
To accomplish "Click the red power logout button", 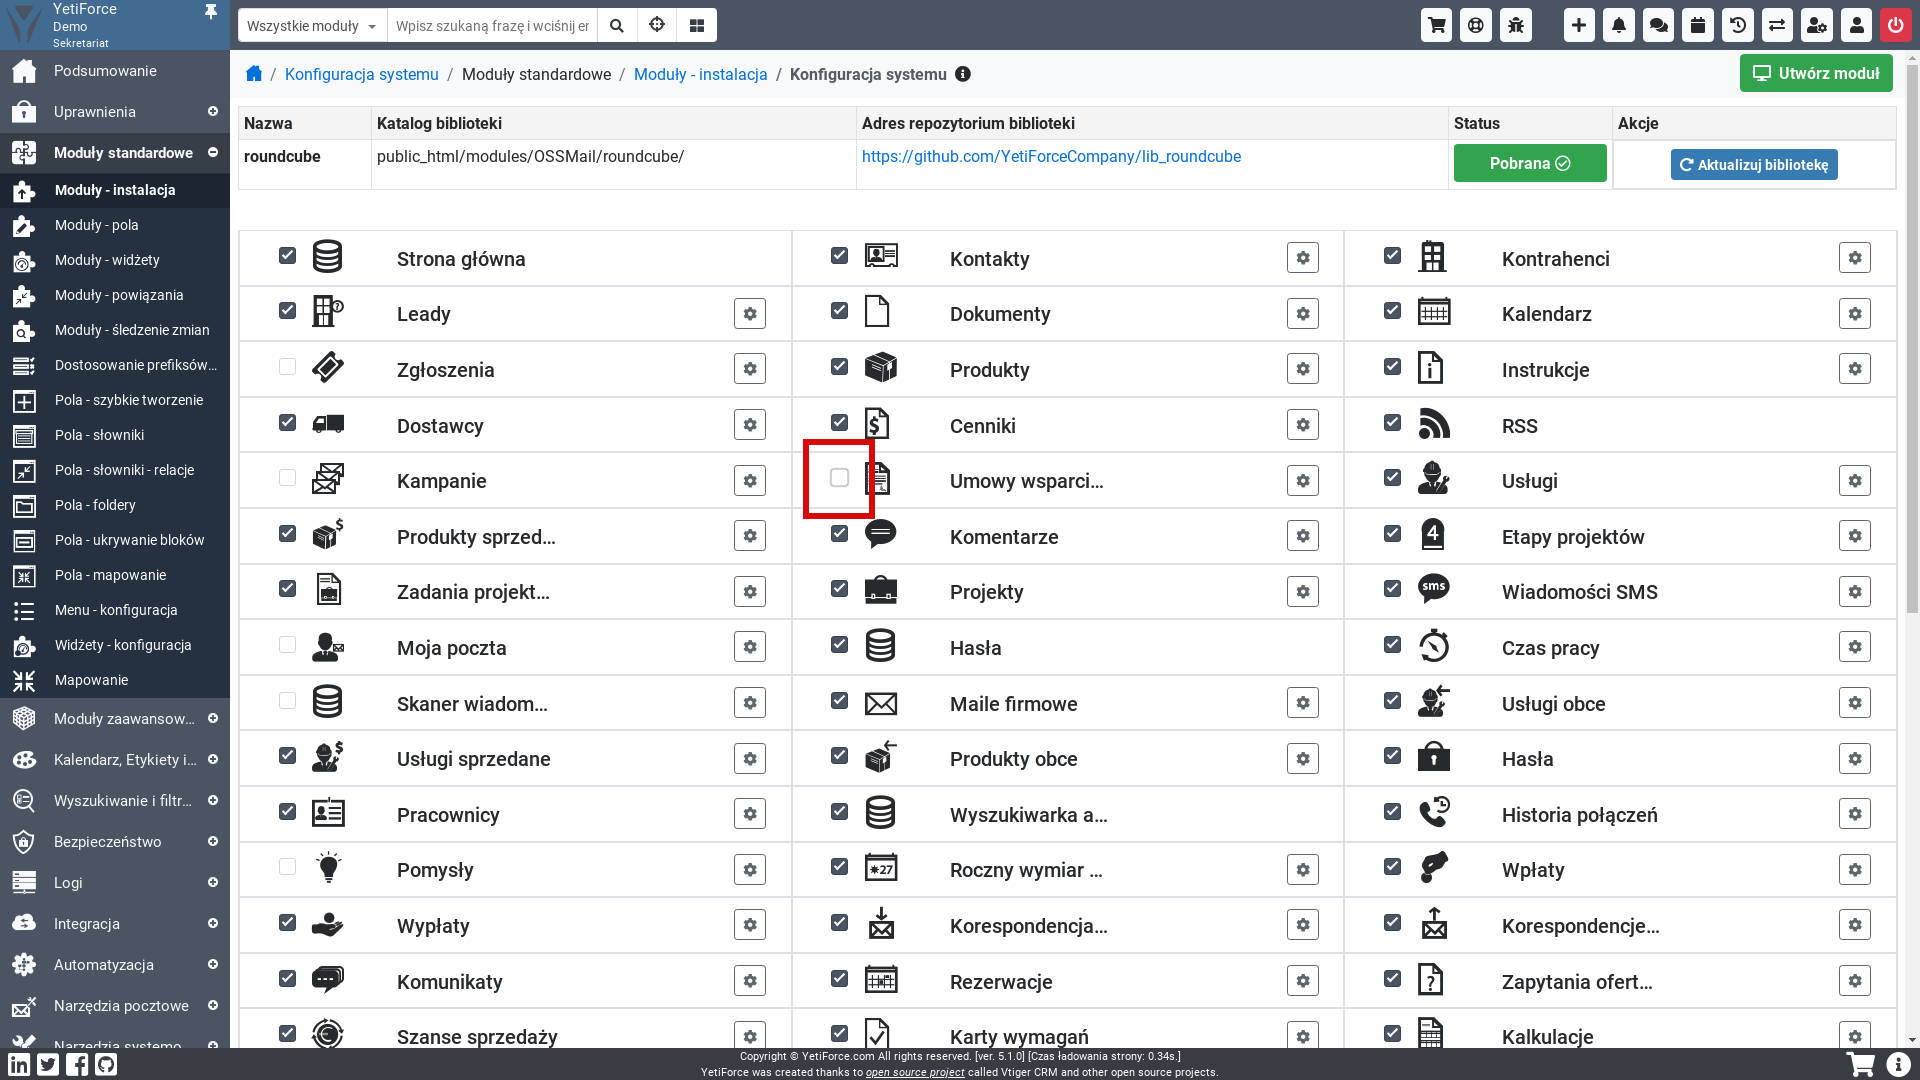I will pos(1895,25).
